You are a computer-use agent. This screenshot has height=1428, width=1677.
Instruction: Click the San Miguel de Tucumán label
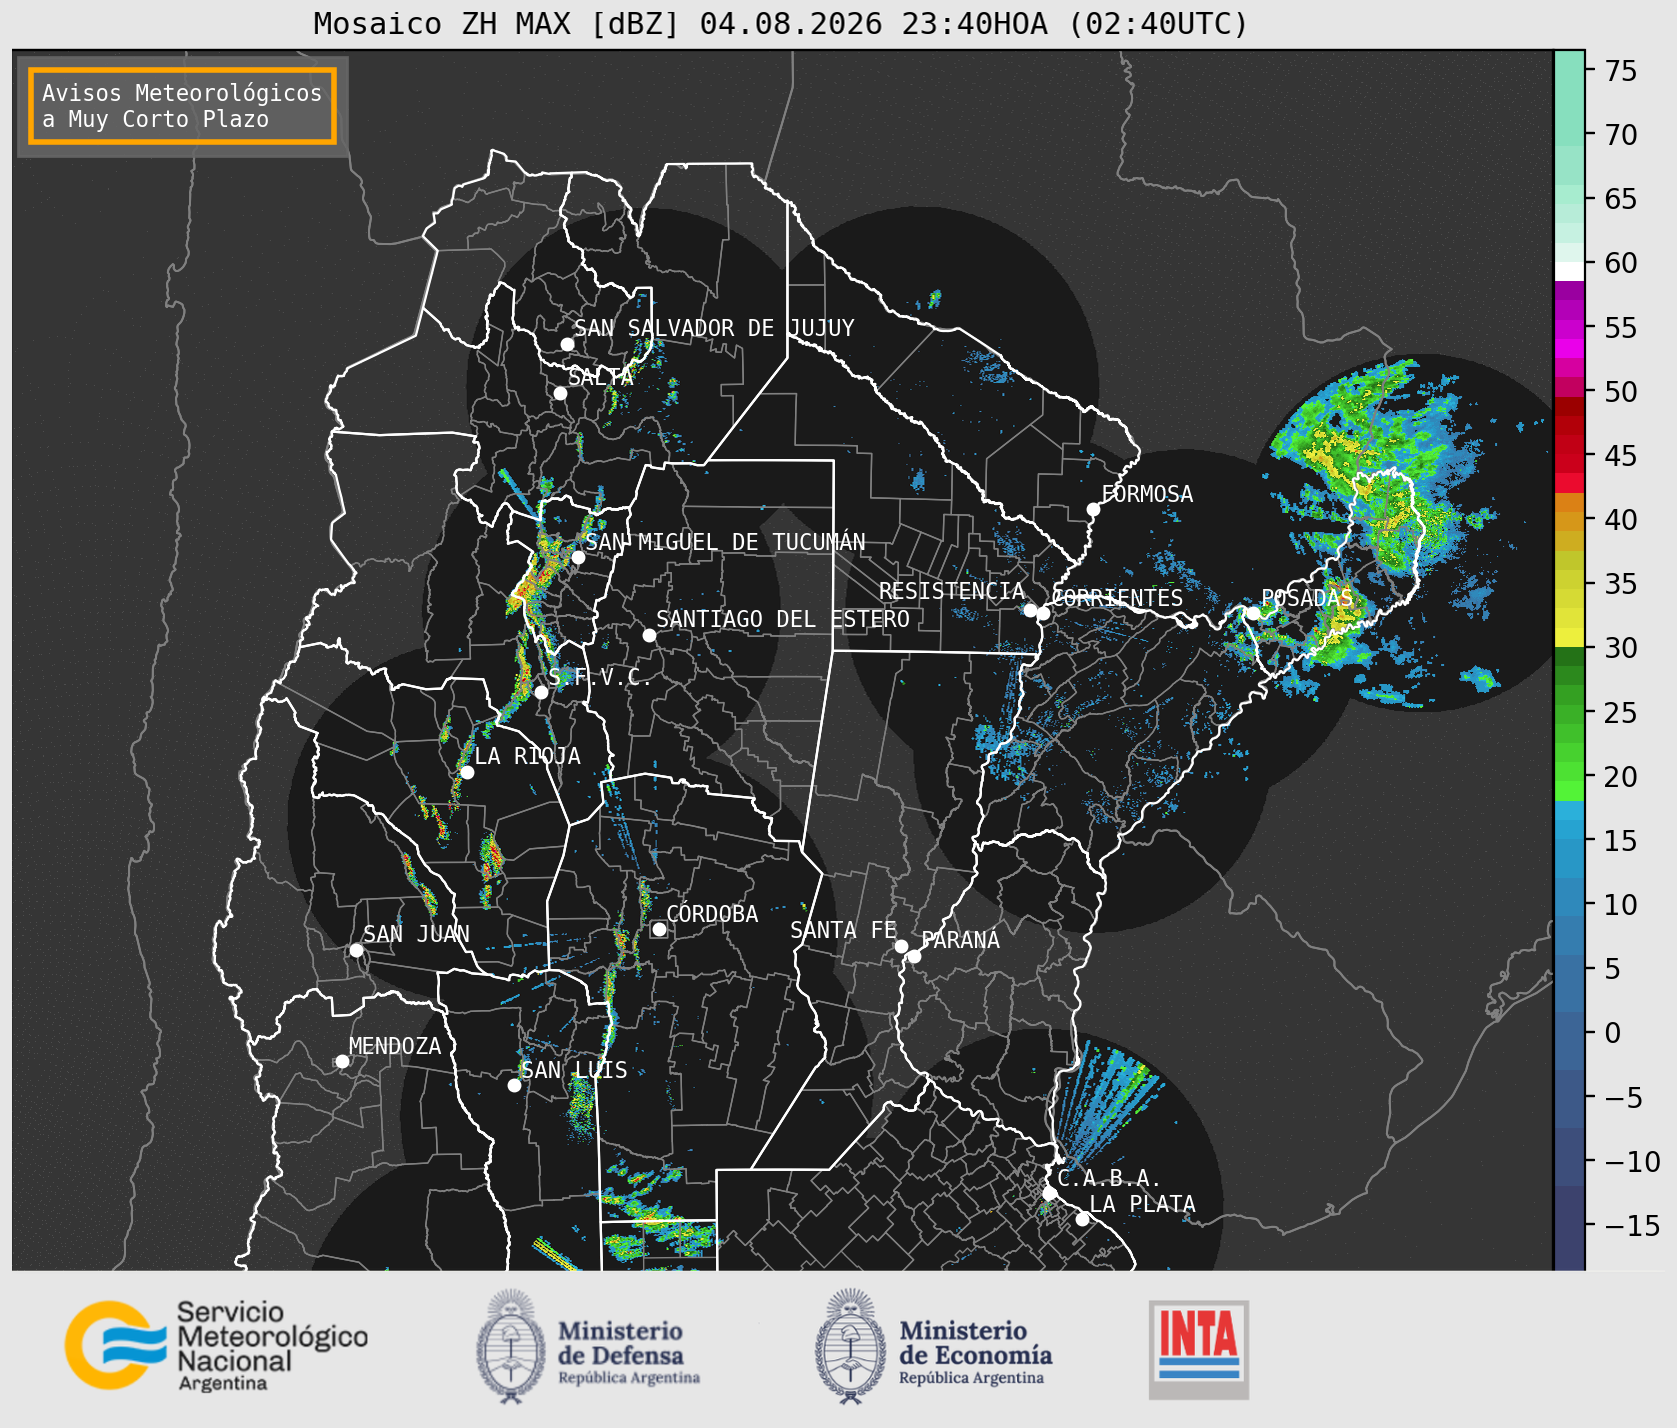pos(725,542)
